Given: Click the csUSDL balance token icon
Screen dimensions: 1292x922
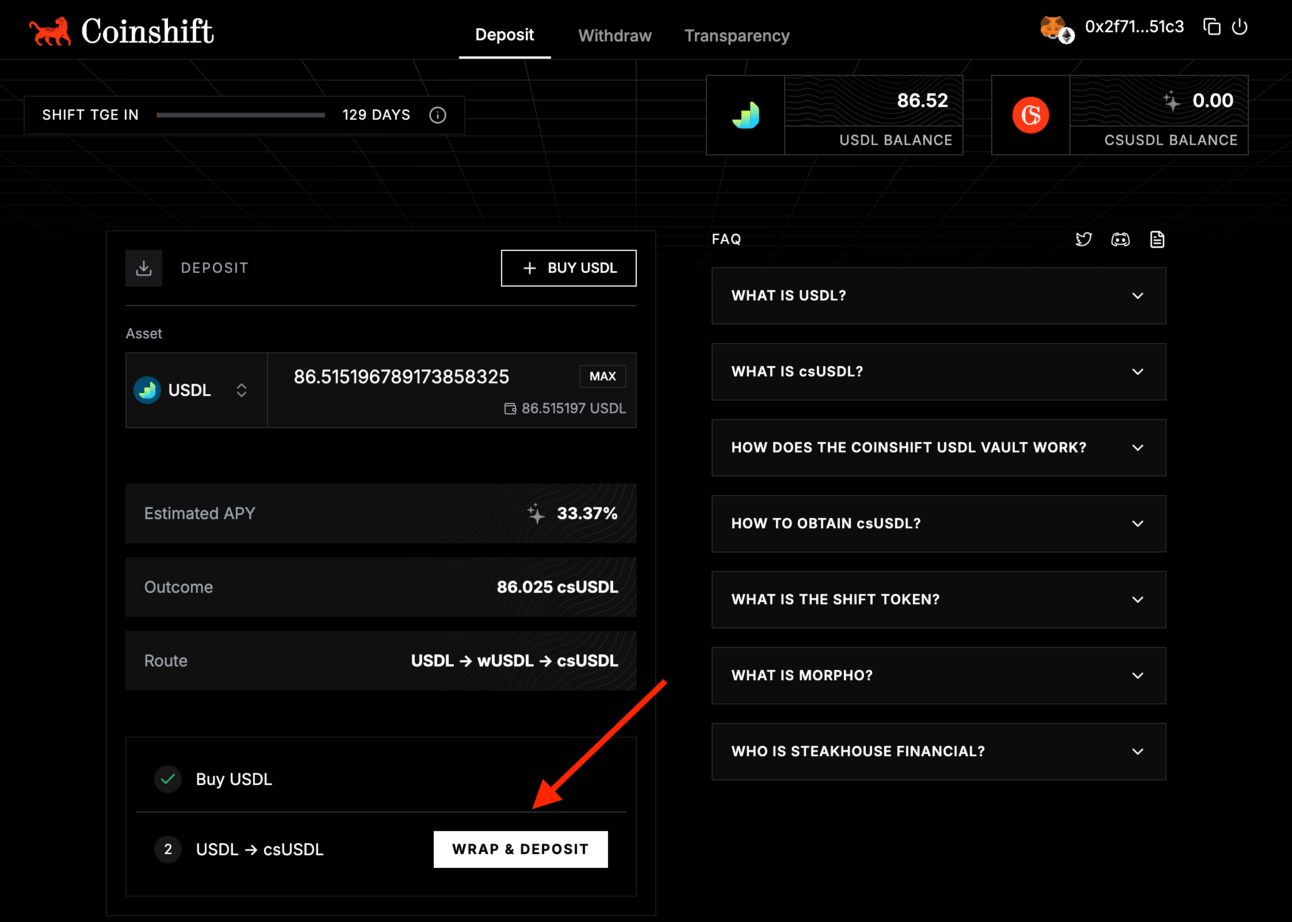Looking at the screenshot, I should click(x=1030, y=115).
